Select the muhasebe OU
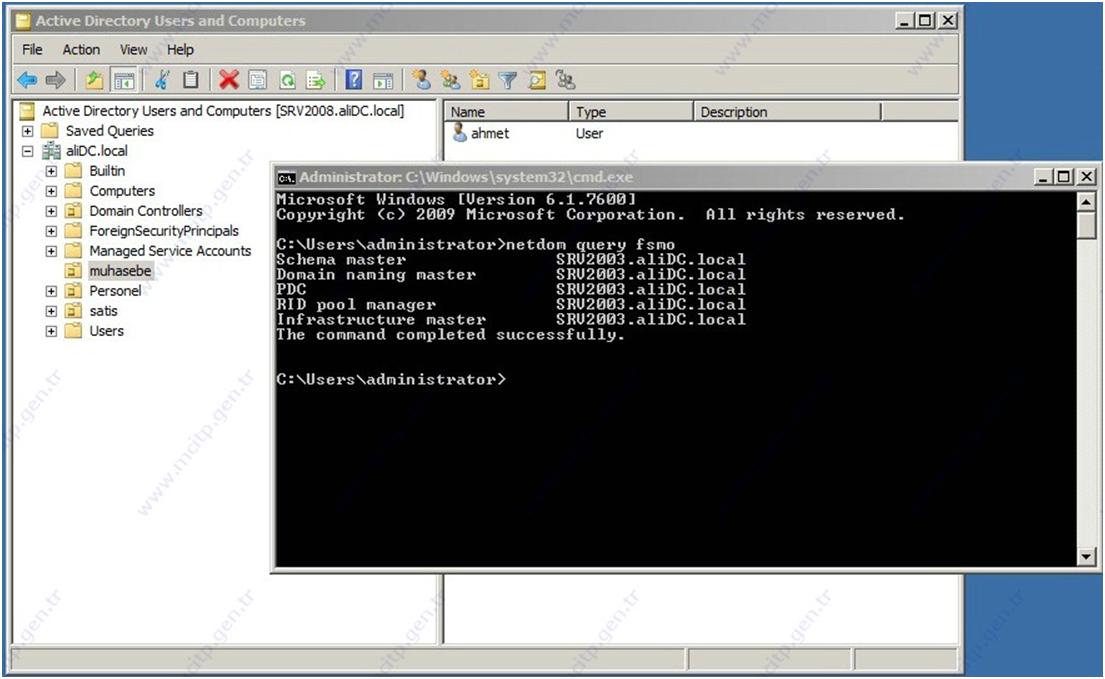Viewport: 1105px width, 679px height. (x=120, y=271)
